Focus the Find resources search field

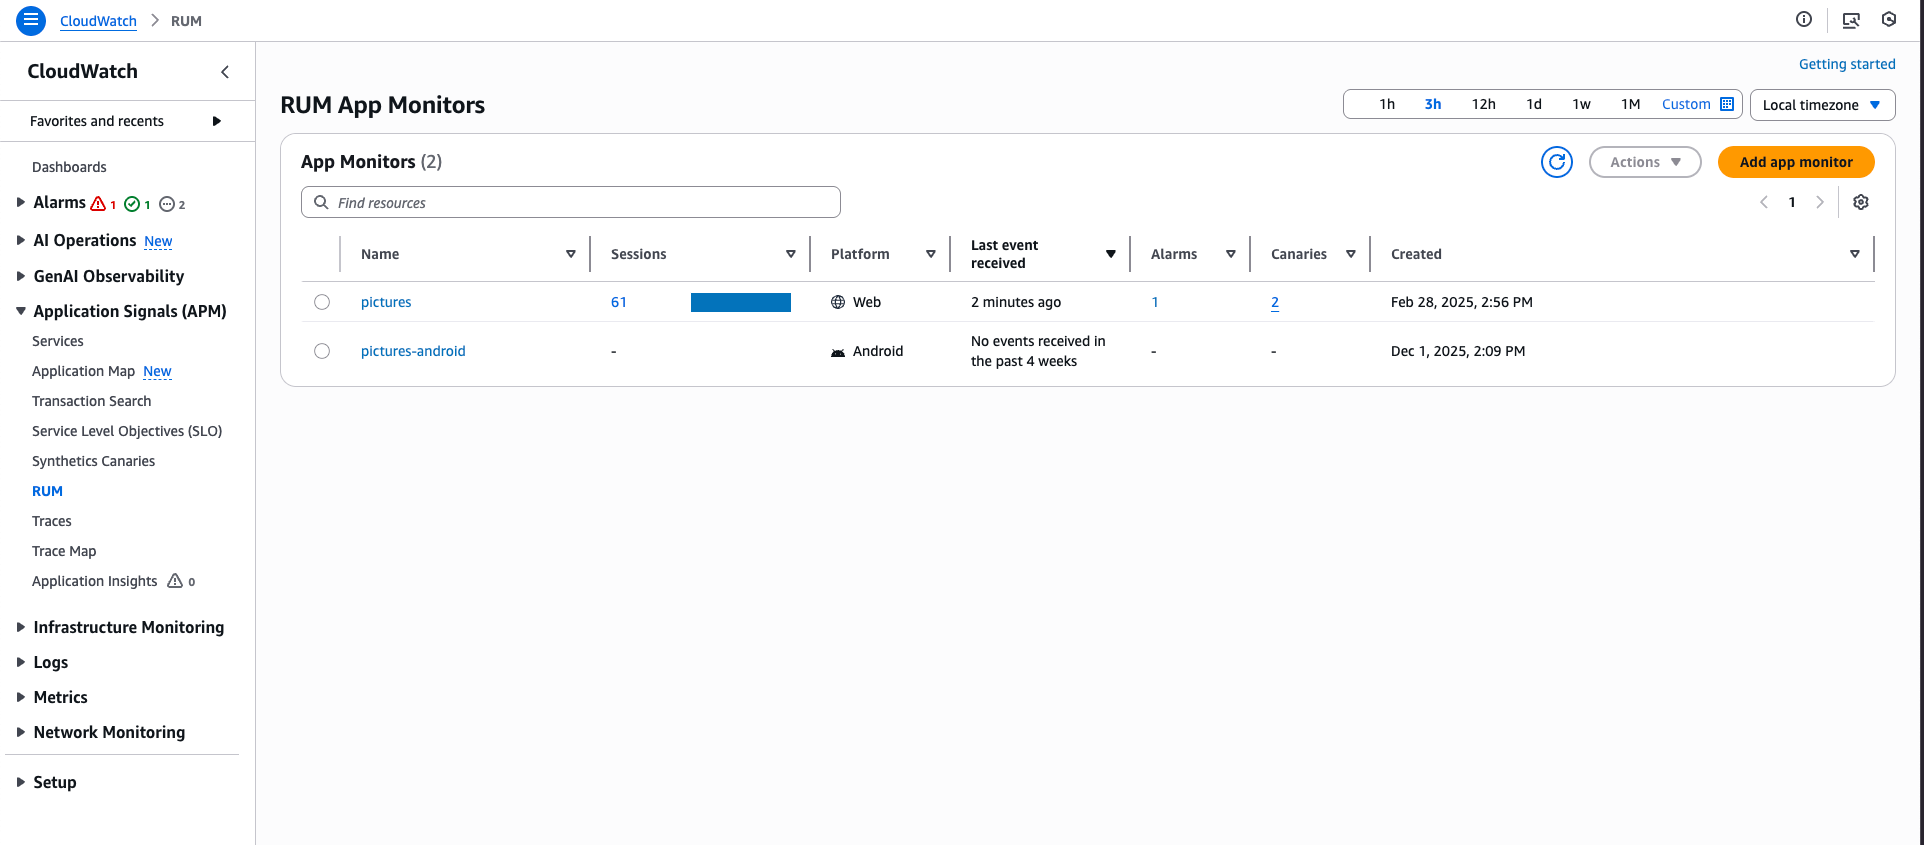[x=571, y=202]
